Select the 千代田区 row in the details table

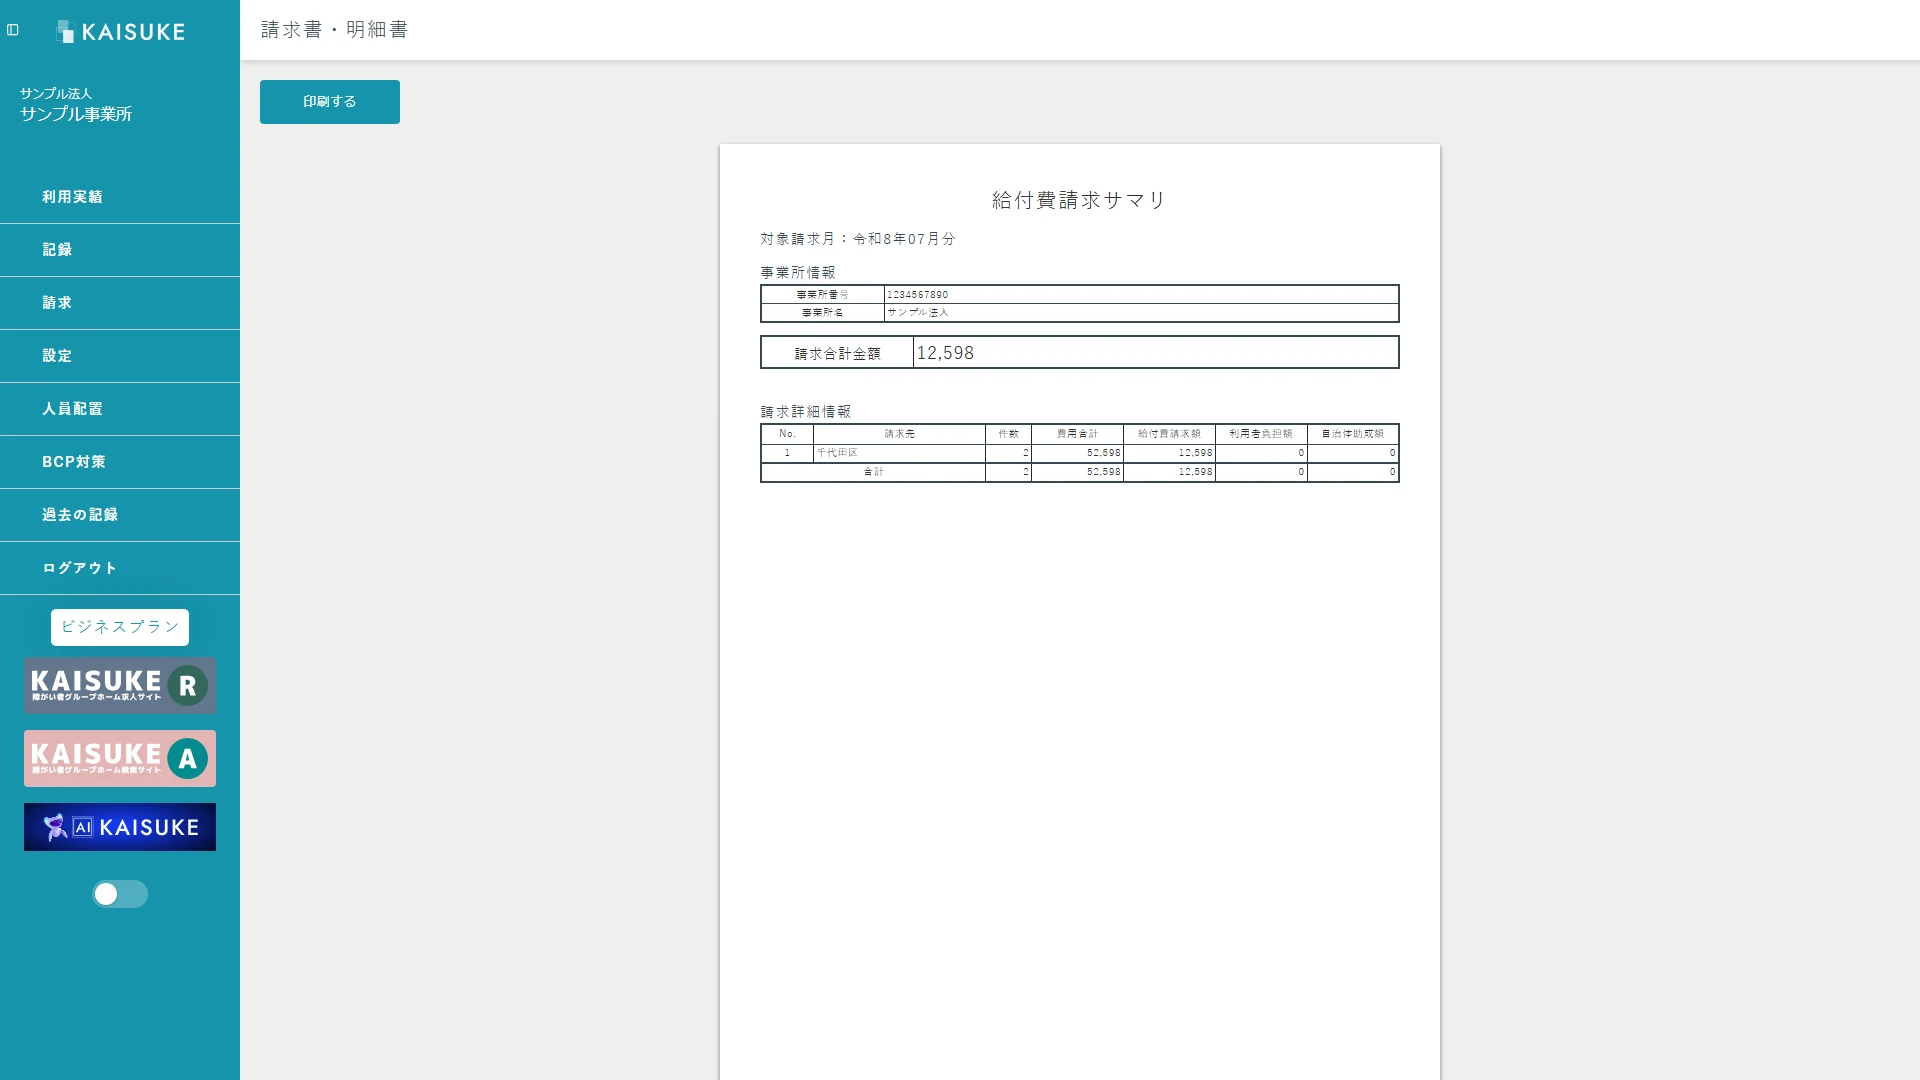tap(1080, 453)
